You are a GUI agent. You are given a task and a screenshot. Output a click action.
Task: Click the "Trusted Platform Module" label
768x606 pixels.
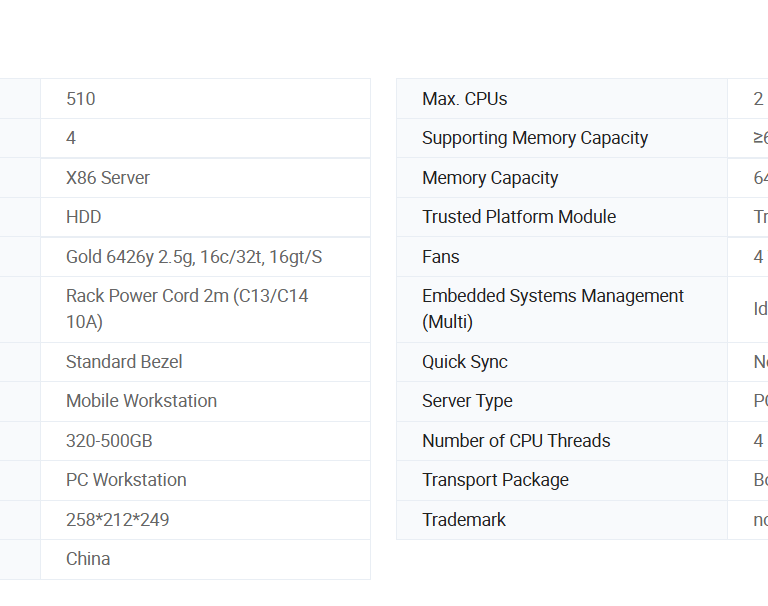pos(519,217)
